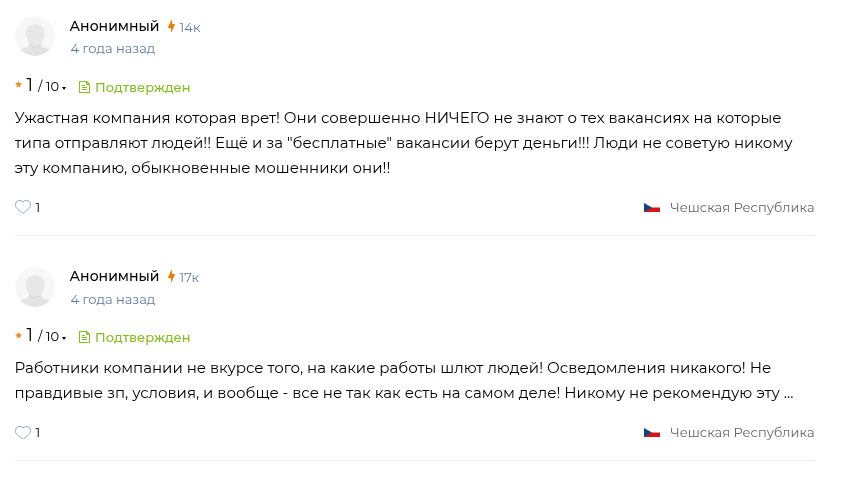
Task: Open first 'Анонимный' author name
Action: [x=114, y=26]
